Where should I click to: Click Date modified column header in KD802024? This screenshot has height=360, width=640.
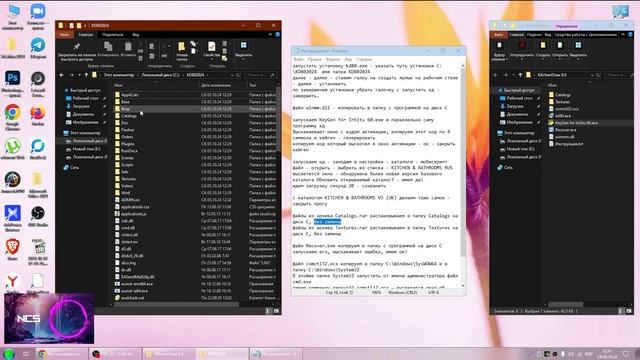pyautogui.click(x=222, y=85)
